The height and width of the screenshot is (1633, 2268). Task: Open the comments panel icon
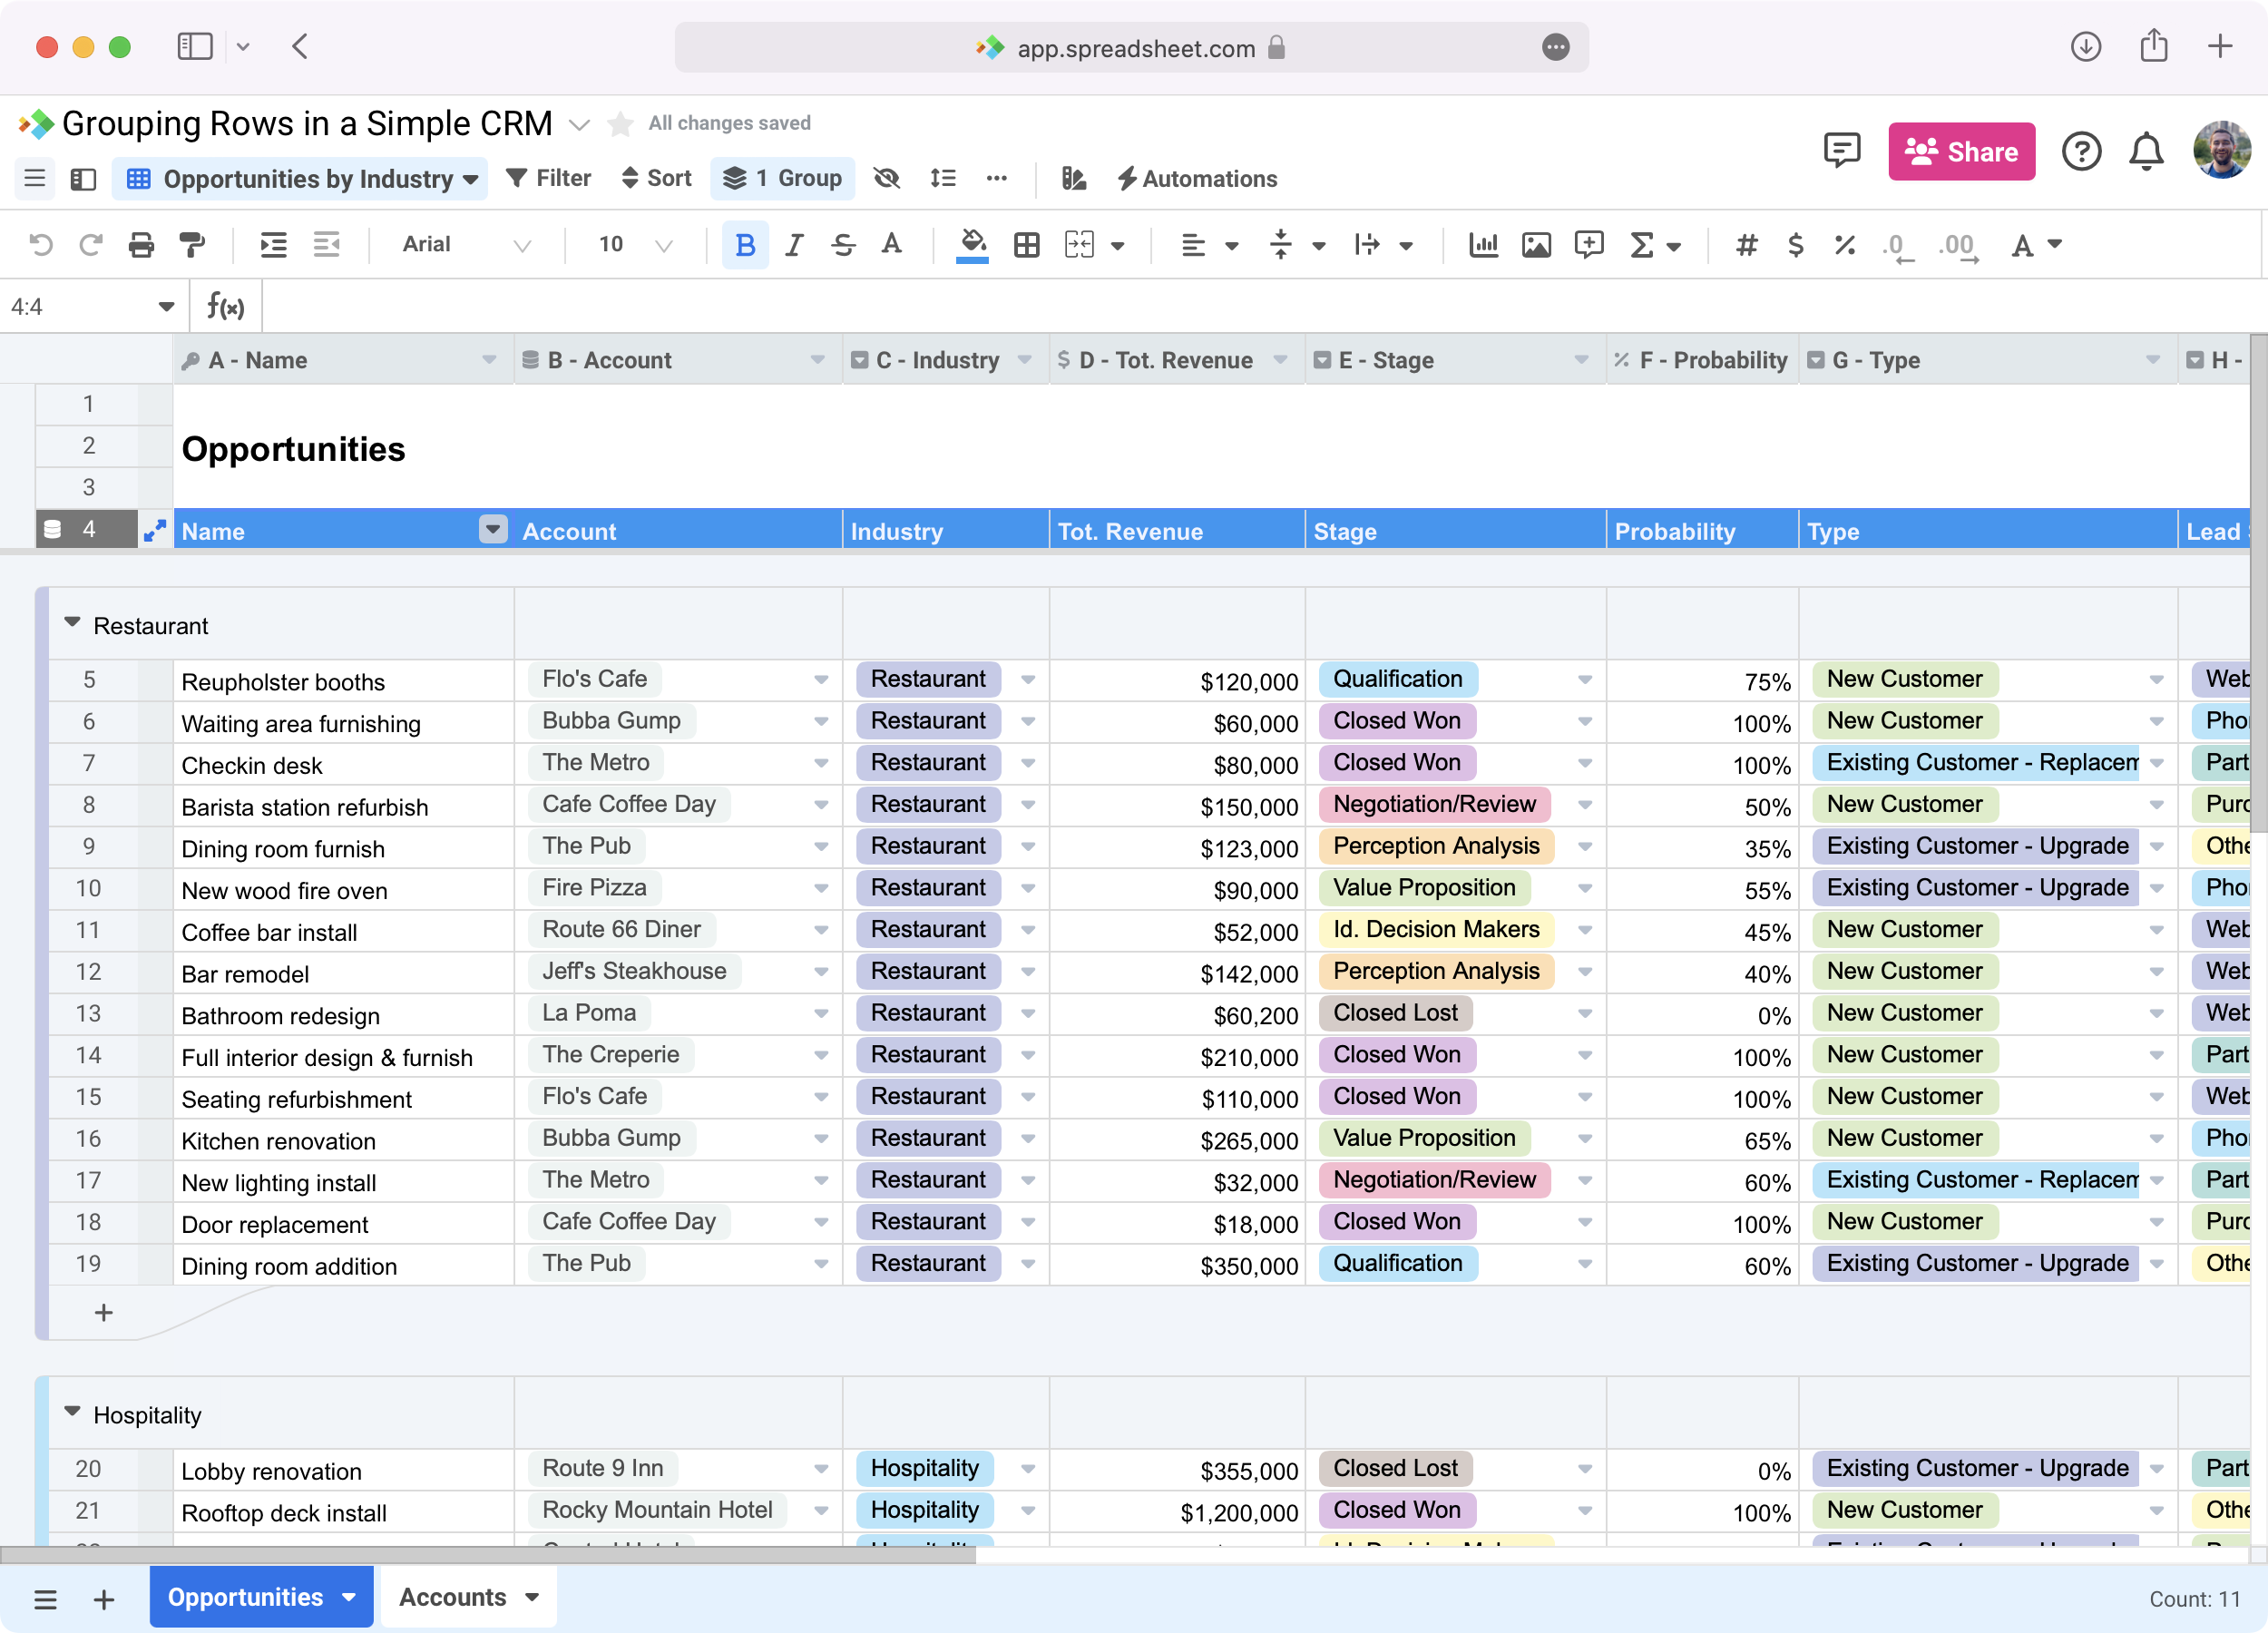click(x=1841, y=150)
